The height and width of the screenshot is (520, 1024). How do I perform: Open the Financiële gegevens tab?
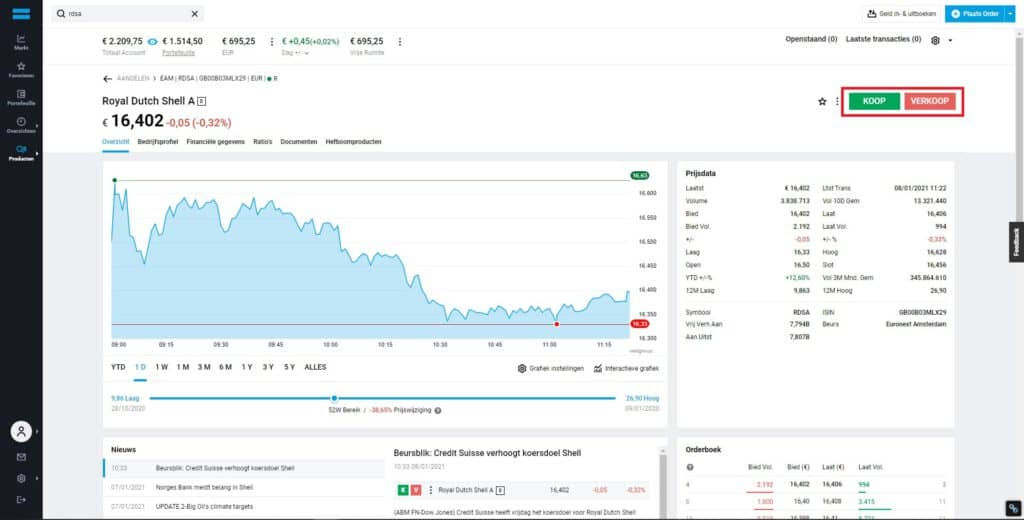point(216,142)
